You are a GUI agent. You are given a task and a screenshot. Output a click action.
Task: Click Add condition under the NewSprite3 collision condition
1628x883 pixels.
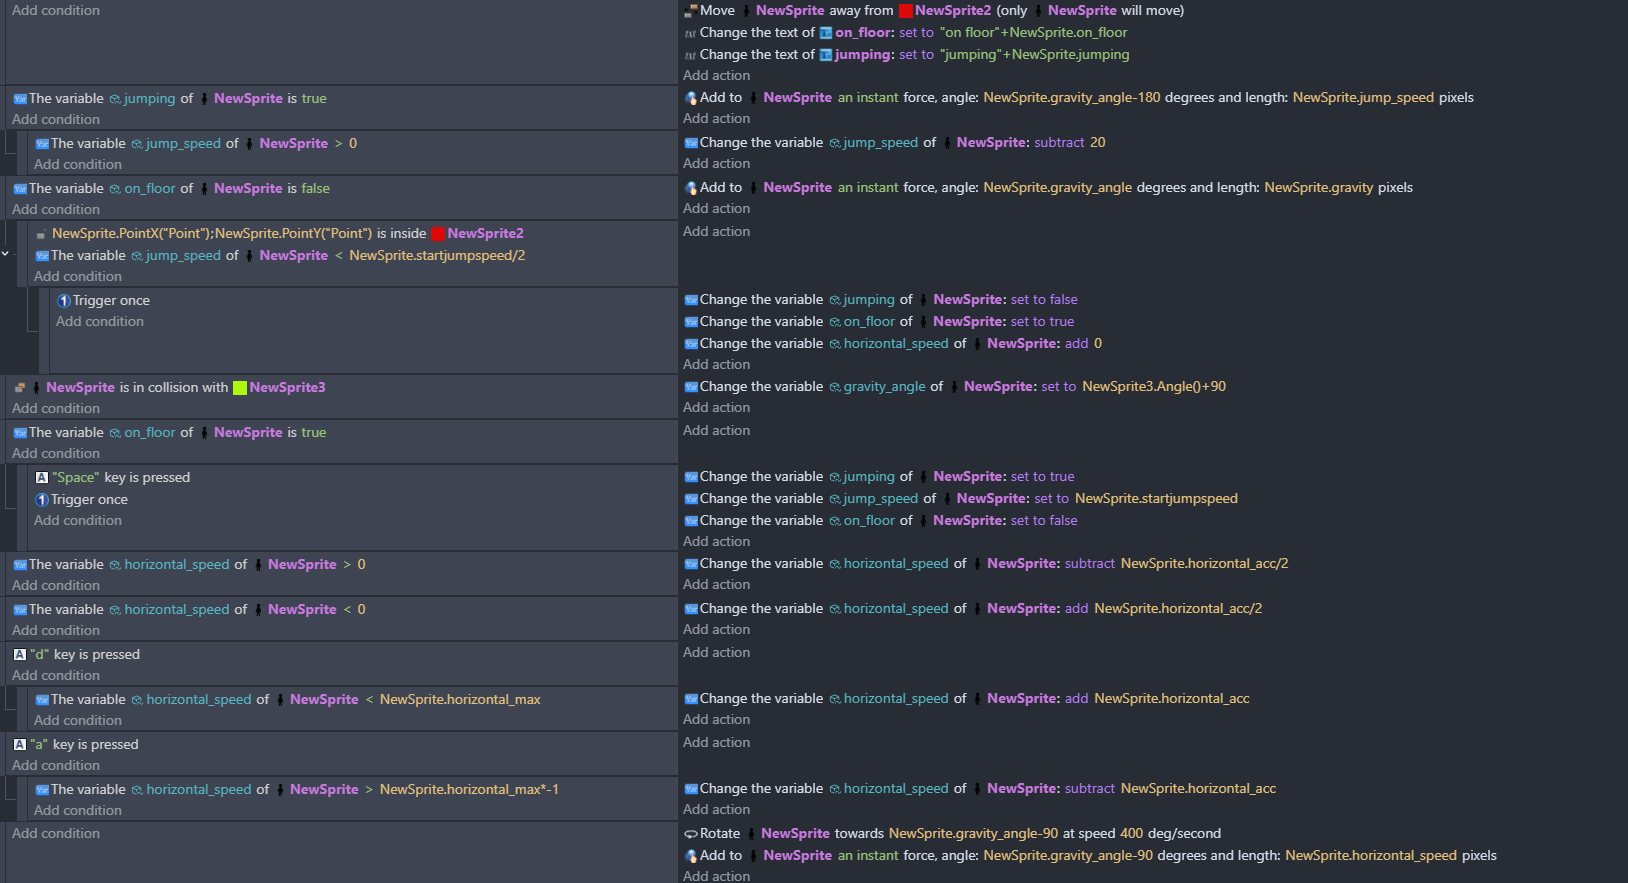point(56,409)
